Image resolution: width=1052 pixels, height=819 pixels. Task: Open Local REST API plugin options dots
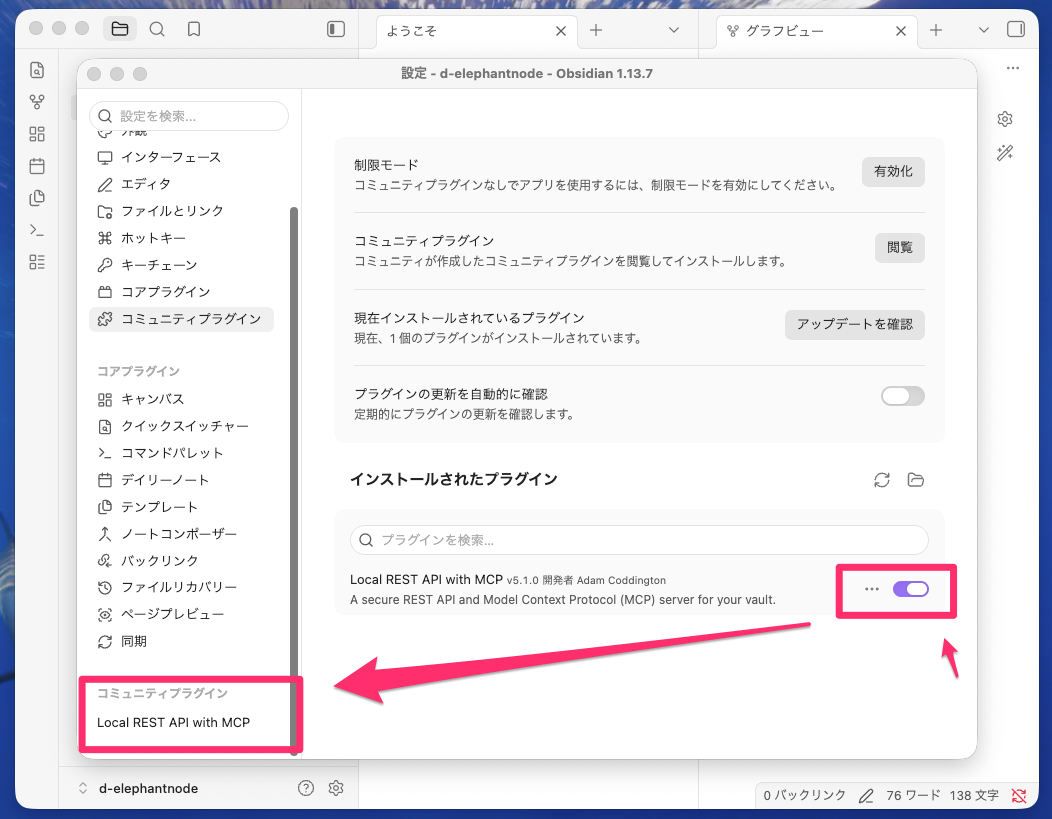872,589
